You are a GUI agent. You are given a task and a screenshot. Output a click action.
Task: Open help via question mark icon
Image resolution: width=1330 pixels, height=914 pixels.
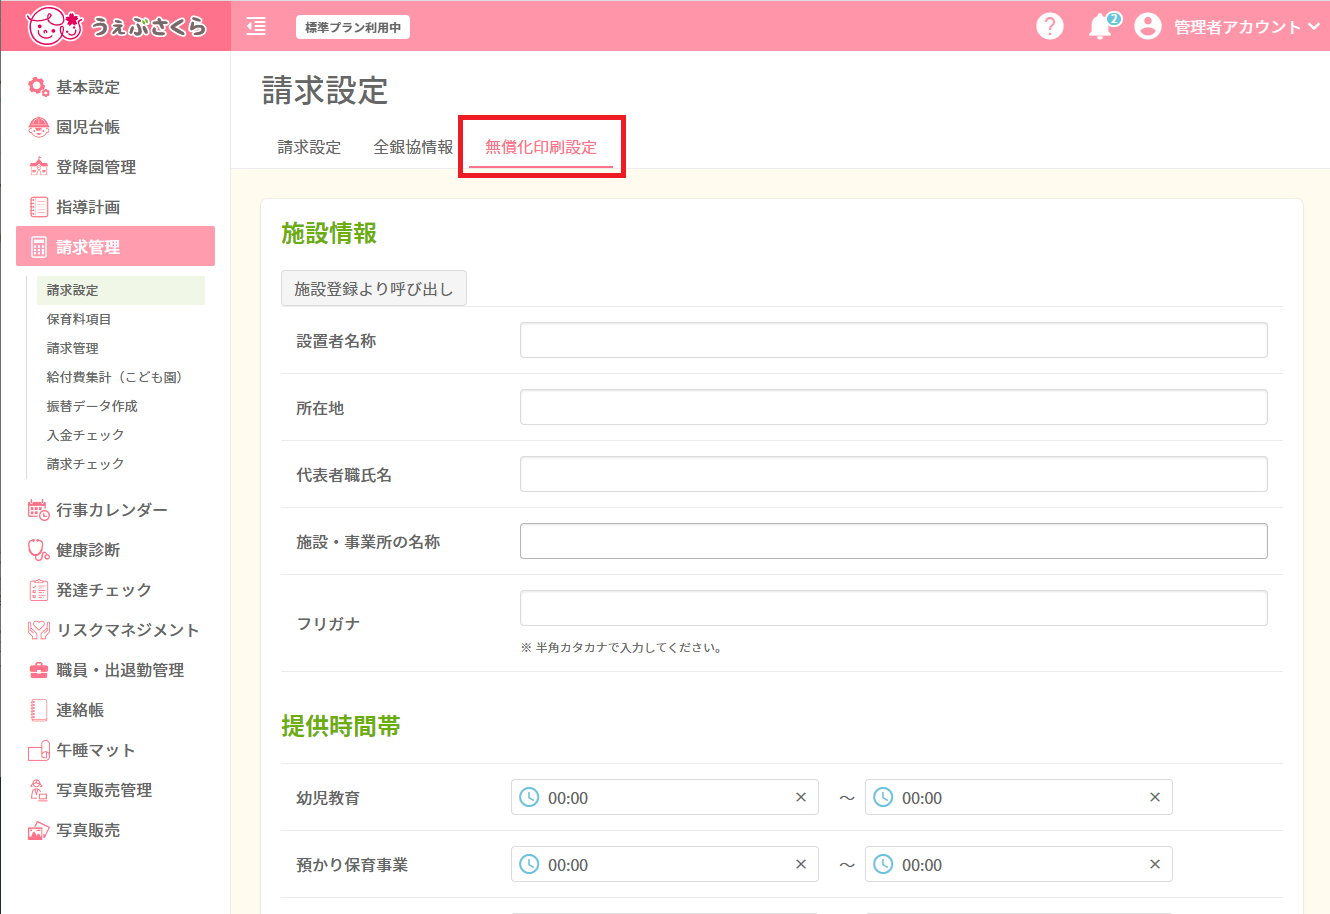tap(1050, 26)
